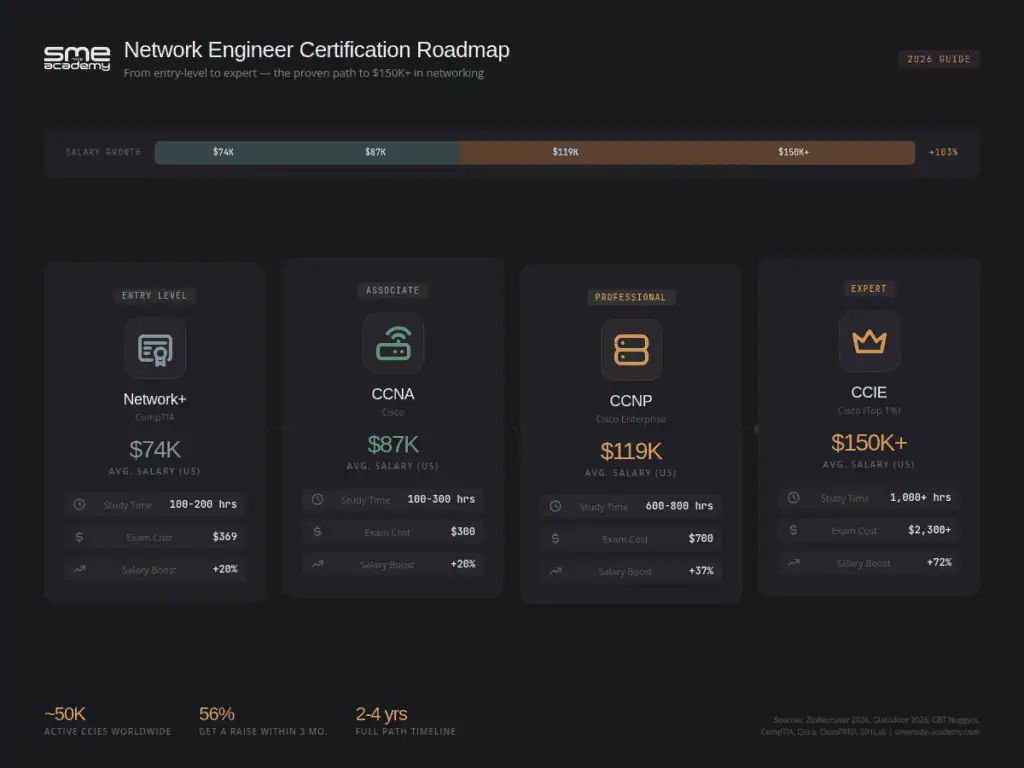
Task: Click the clock icon on the CCIE card
Action: pyautogui.click(x=792, y=498)
